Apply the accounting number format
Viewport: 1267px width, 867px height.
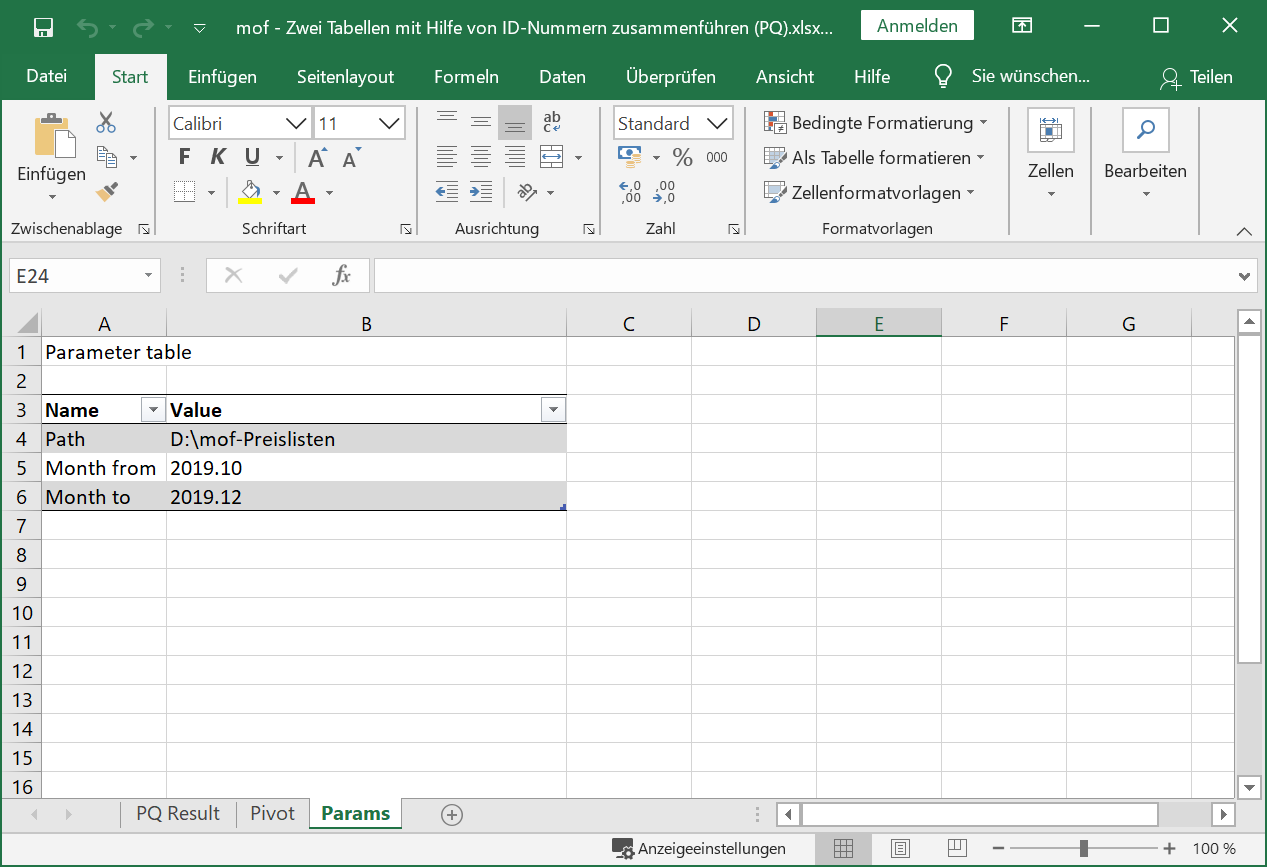tap(630, 157)
